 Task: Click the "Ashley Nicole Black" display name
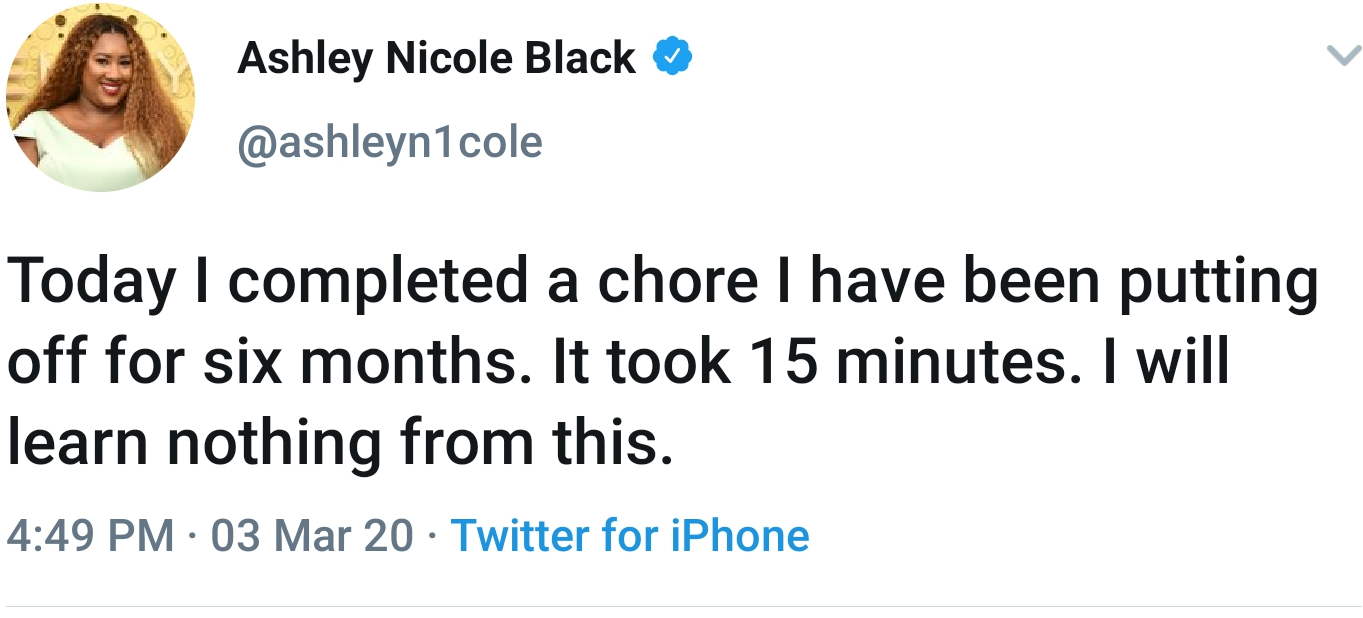436,60
